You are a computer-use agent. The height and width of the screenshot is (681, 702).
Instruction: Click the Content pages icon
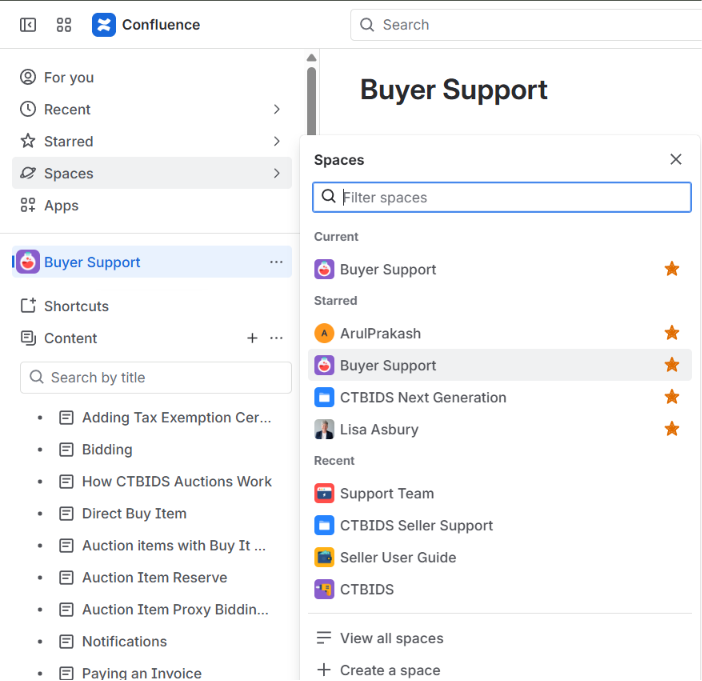[28, 338]
